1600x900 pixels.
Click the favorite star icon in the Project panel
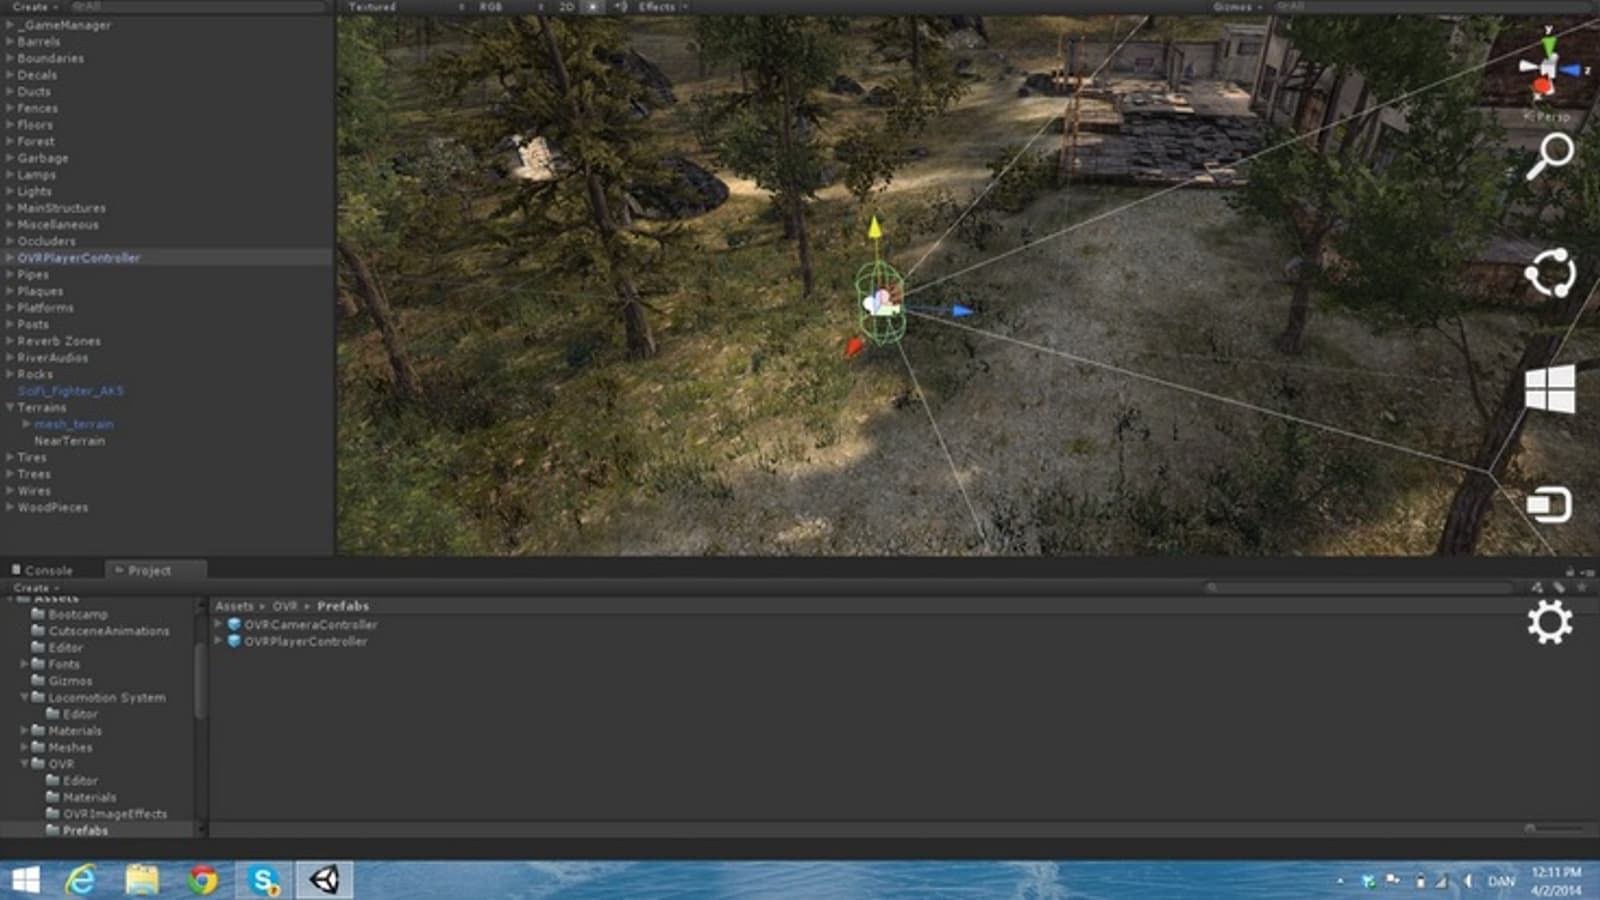tap(1581, 587)
